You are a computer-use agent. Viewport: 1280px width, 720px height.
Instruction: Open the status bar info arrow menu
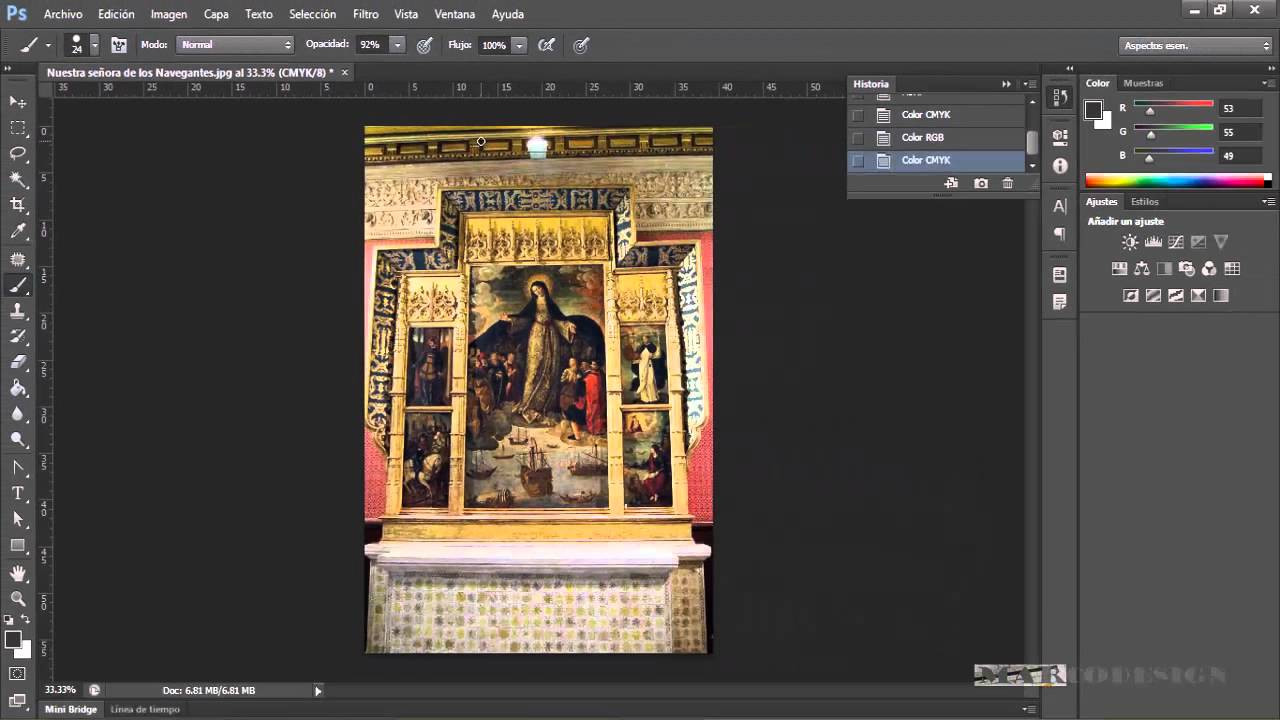[x=318, y=691]
